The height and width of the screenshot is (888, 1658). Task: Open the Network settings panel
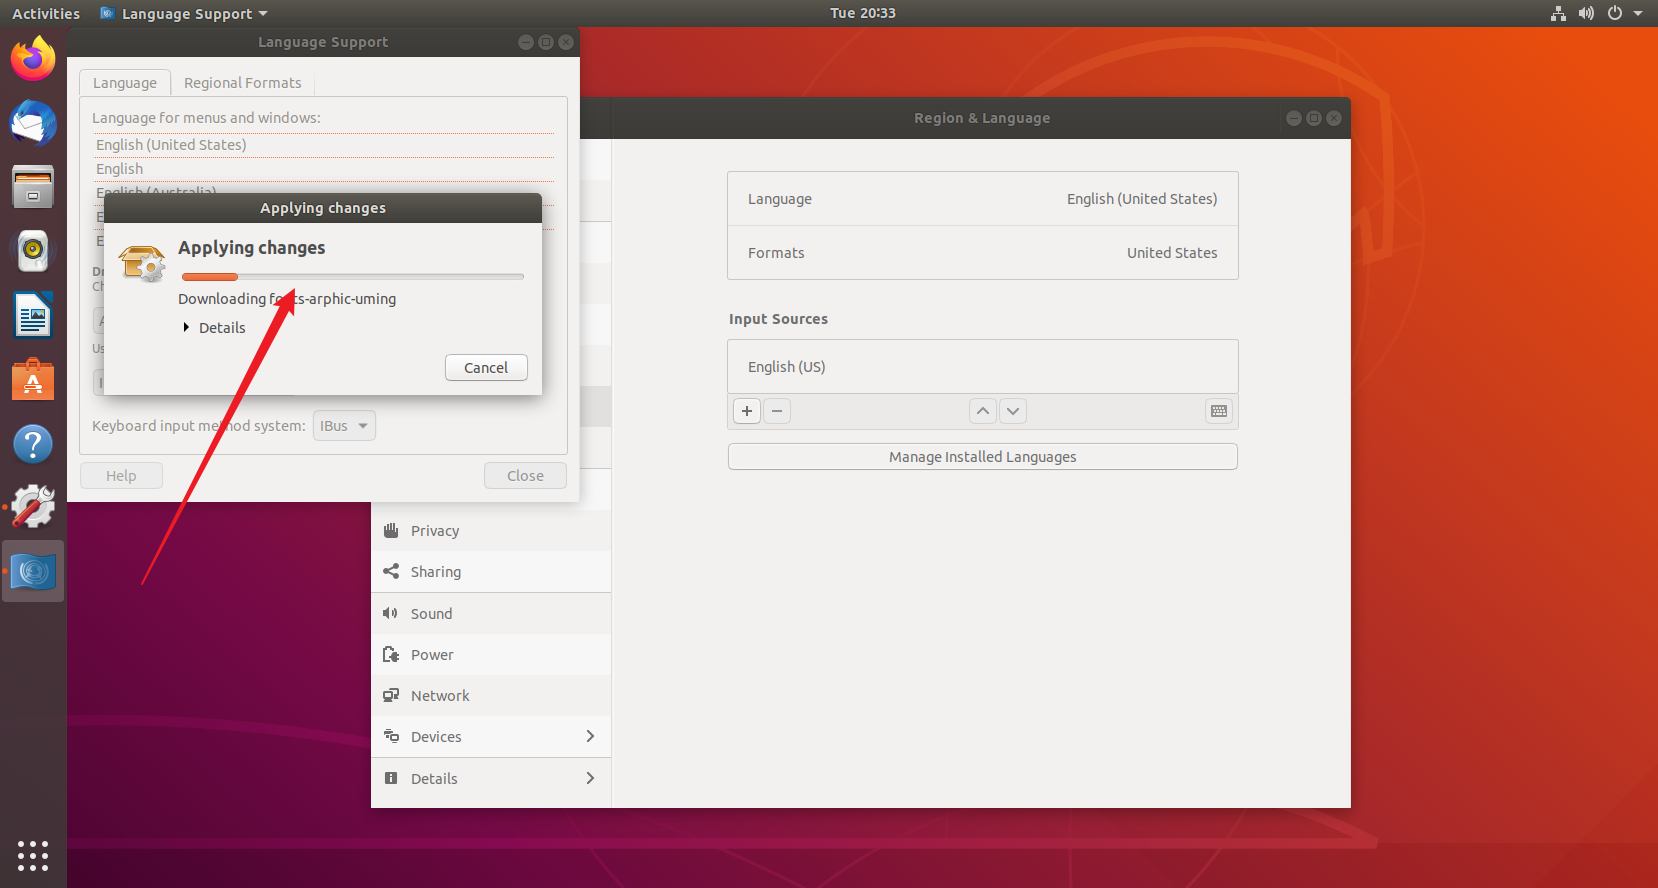(x=491, y=695)
